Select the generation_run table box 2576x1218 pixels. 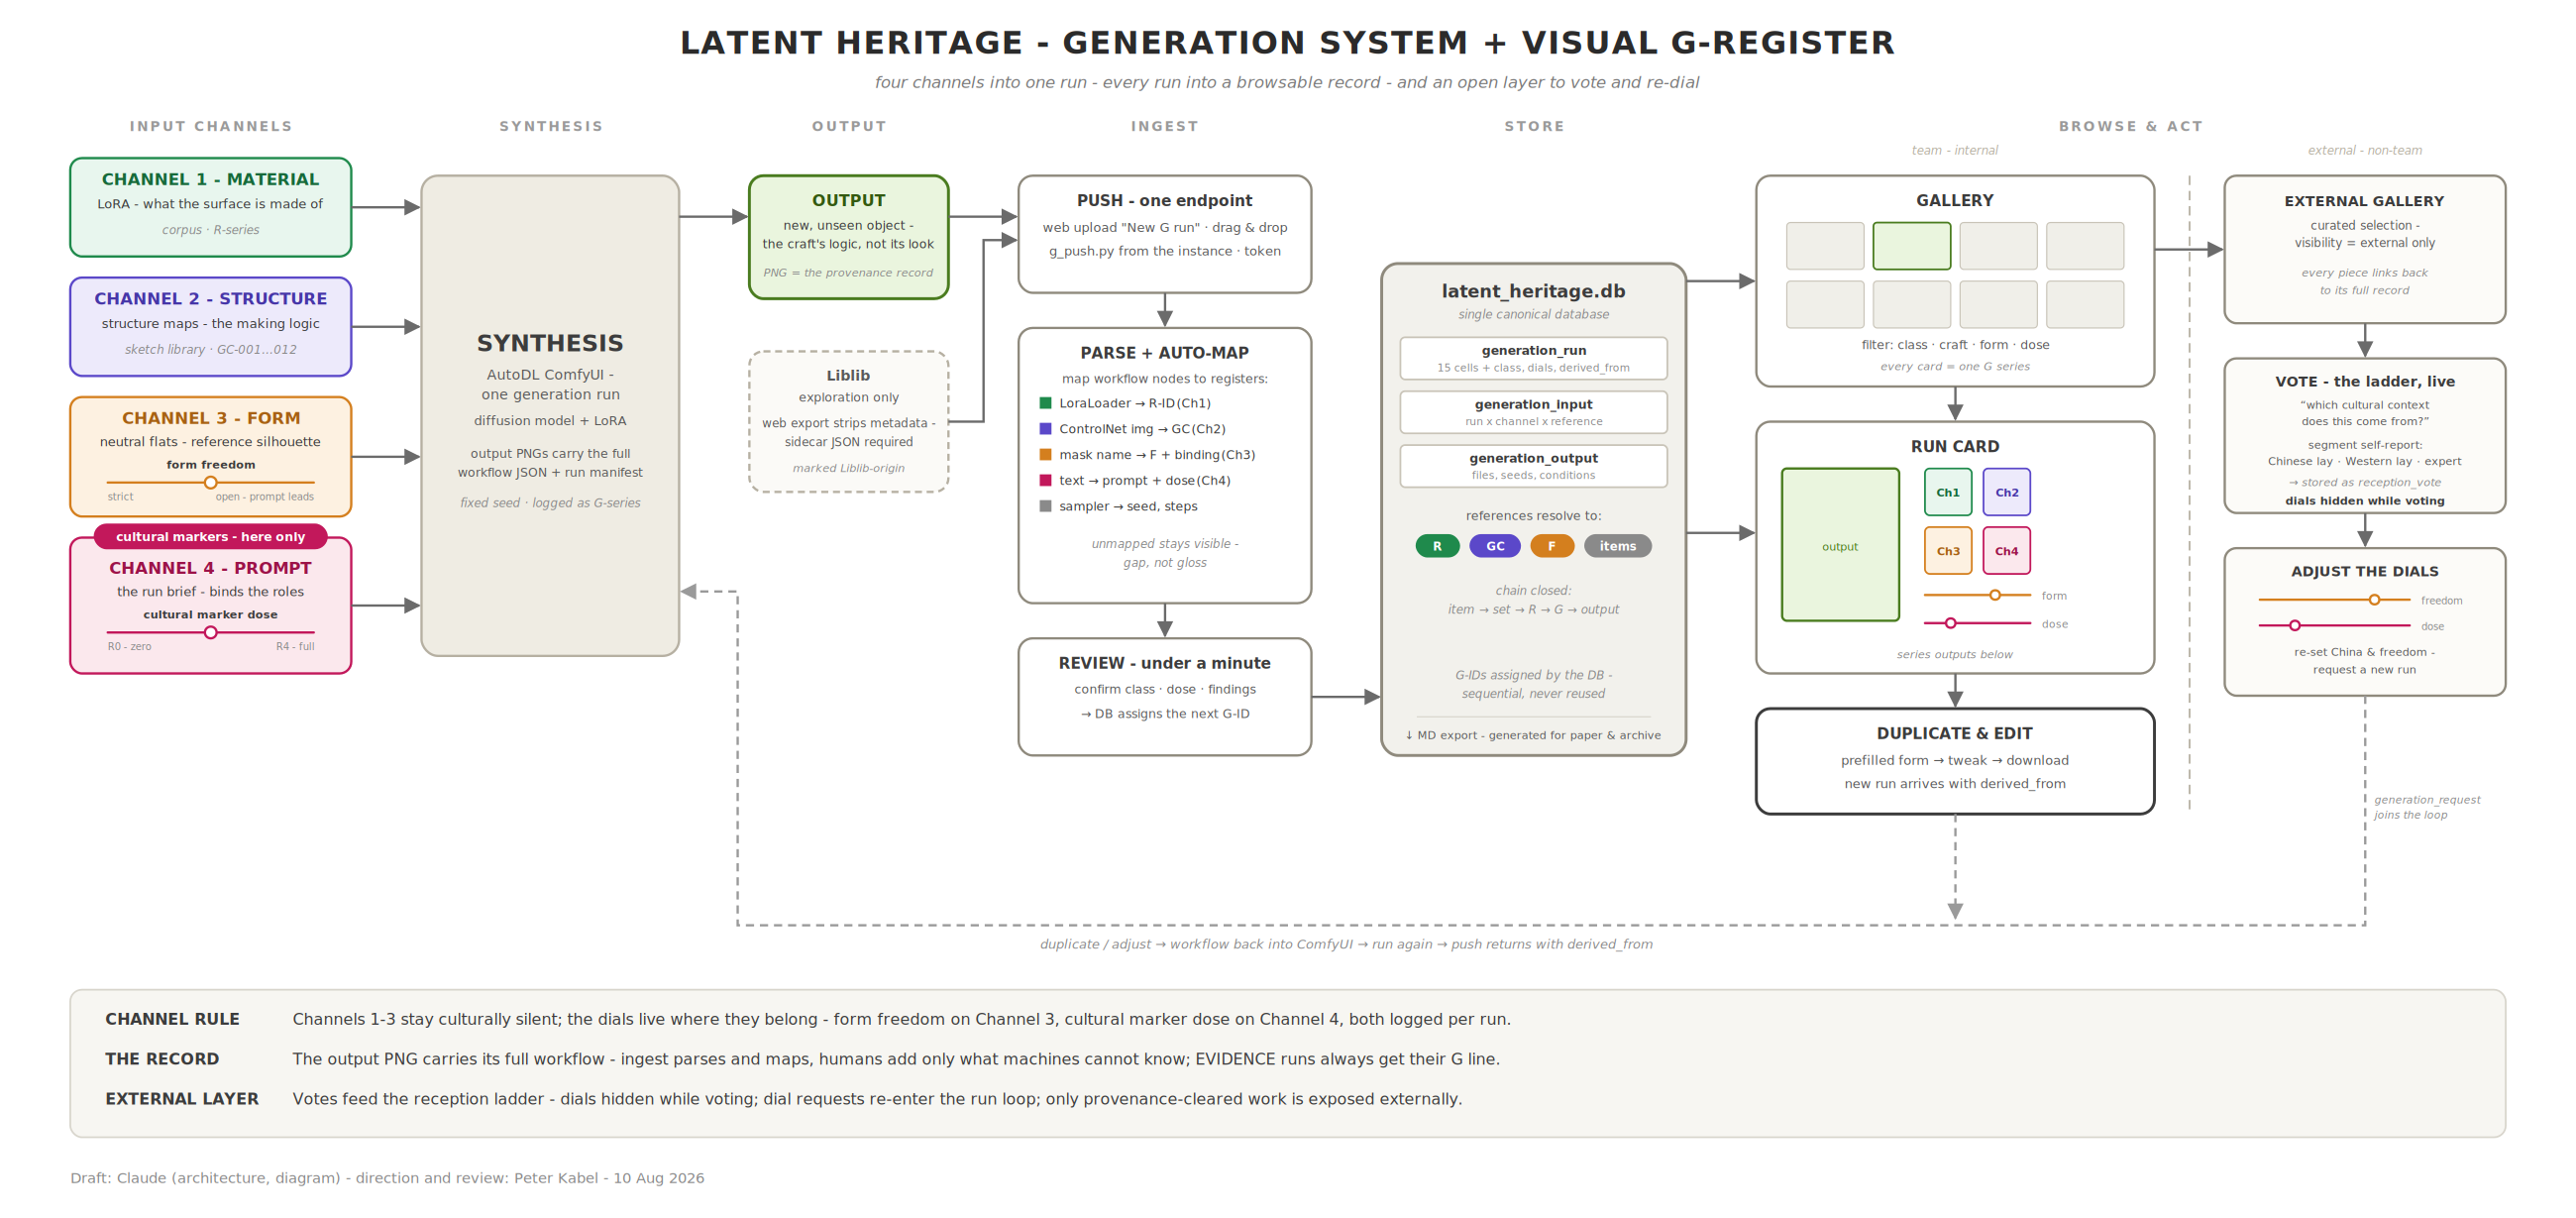pyautogui.click(x=1533, y=358)
